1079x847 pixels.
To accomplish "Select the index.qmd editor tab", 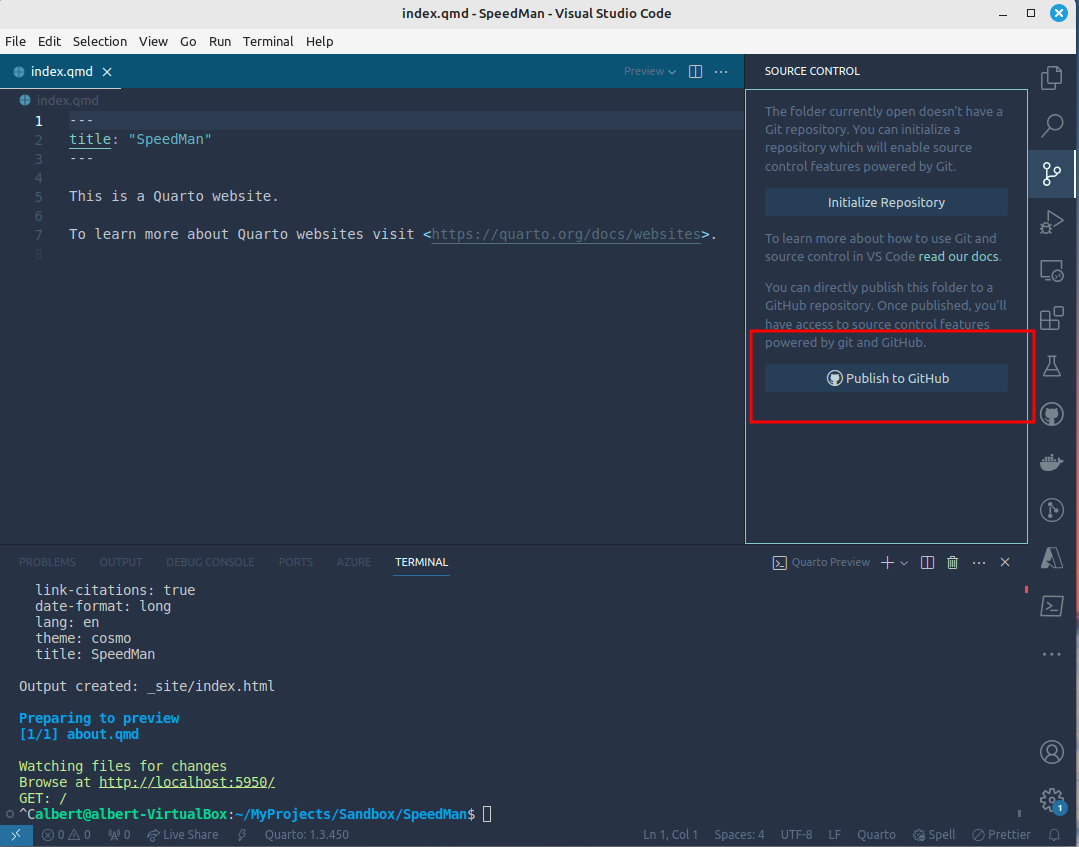I will pos(61,72).
